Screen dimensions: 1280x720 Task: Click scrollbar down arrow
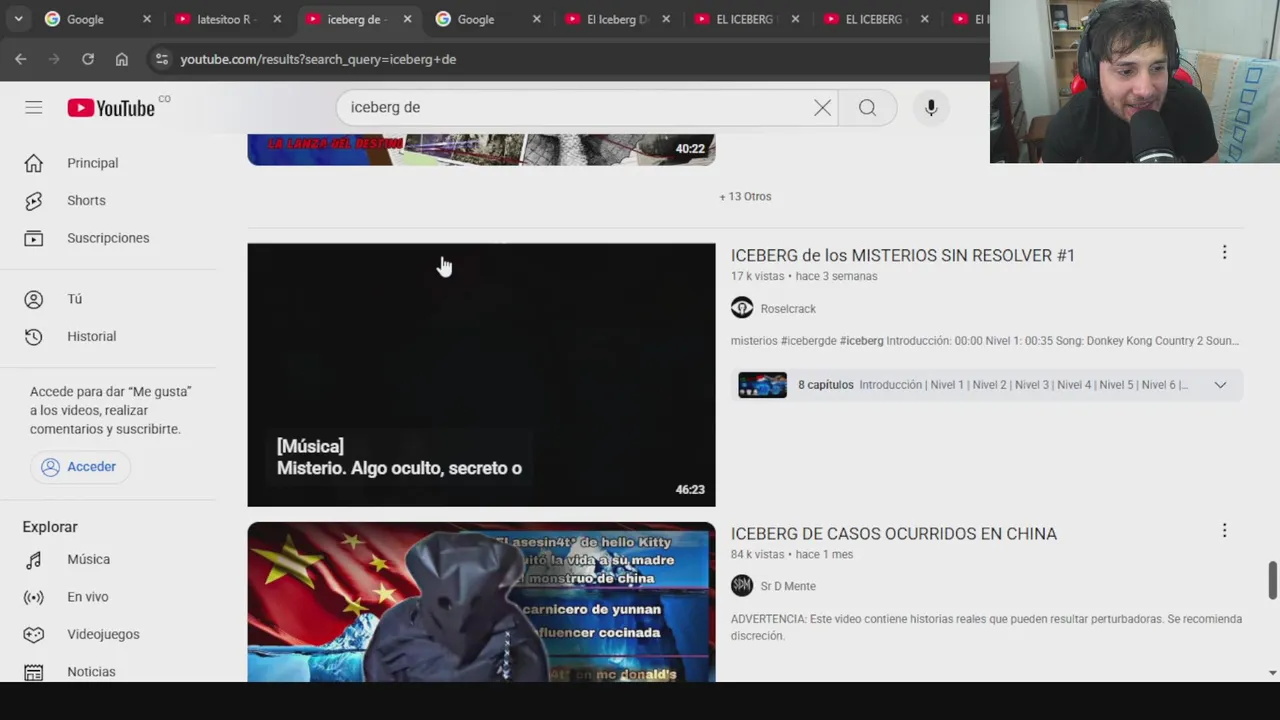point(1272,673)
